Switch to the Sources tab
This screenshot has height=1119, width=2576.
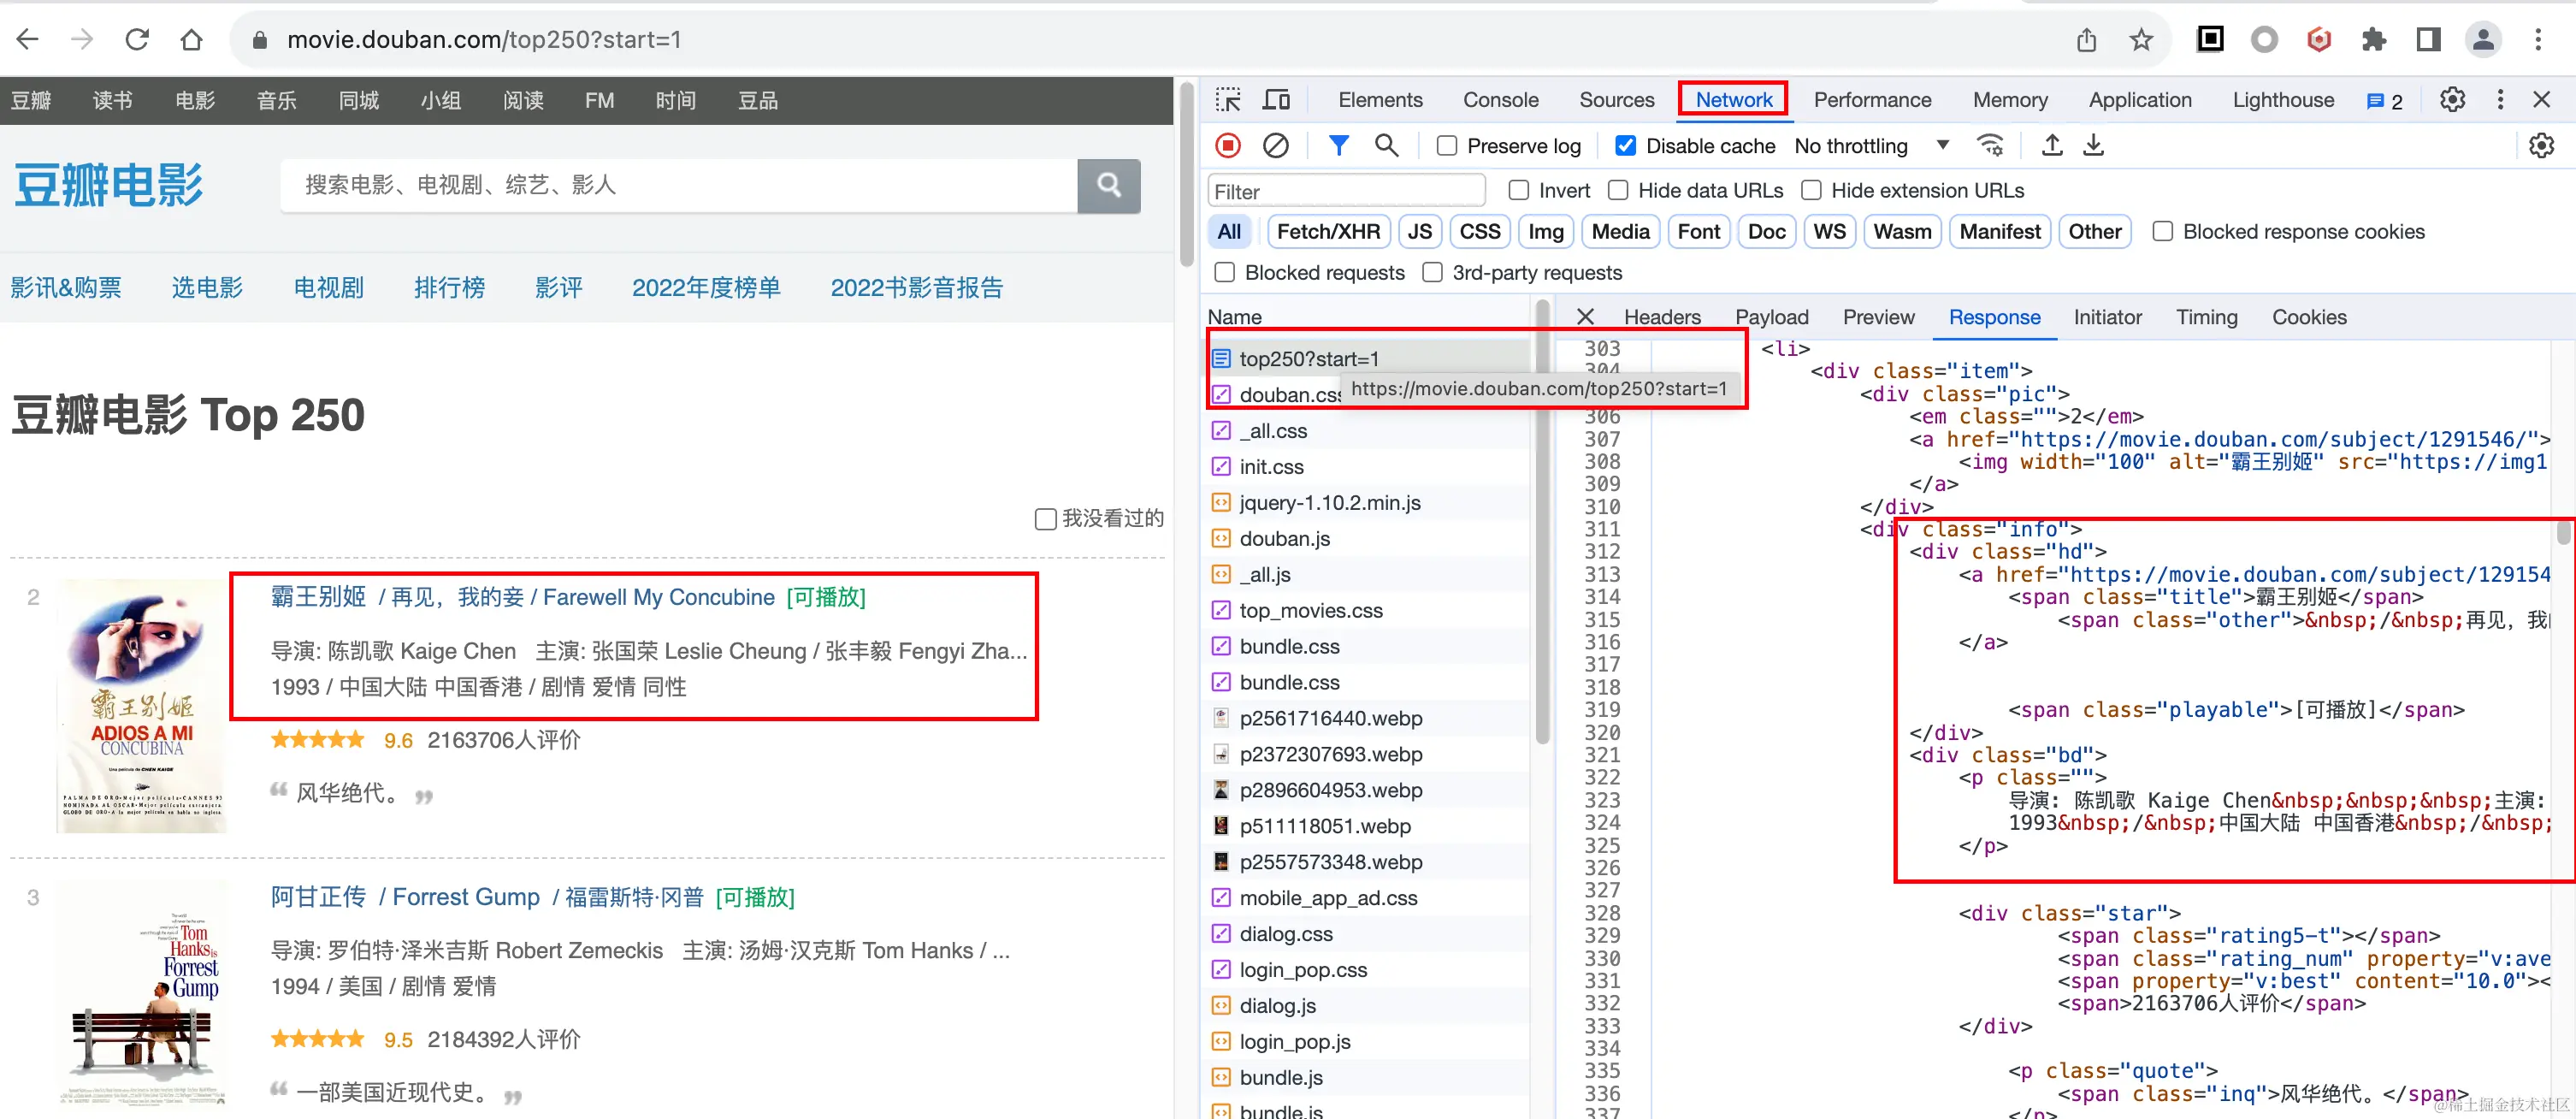(1616, 100)
